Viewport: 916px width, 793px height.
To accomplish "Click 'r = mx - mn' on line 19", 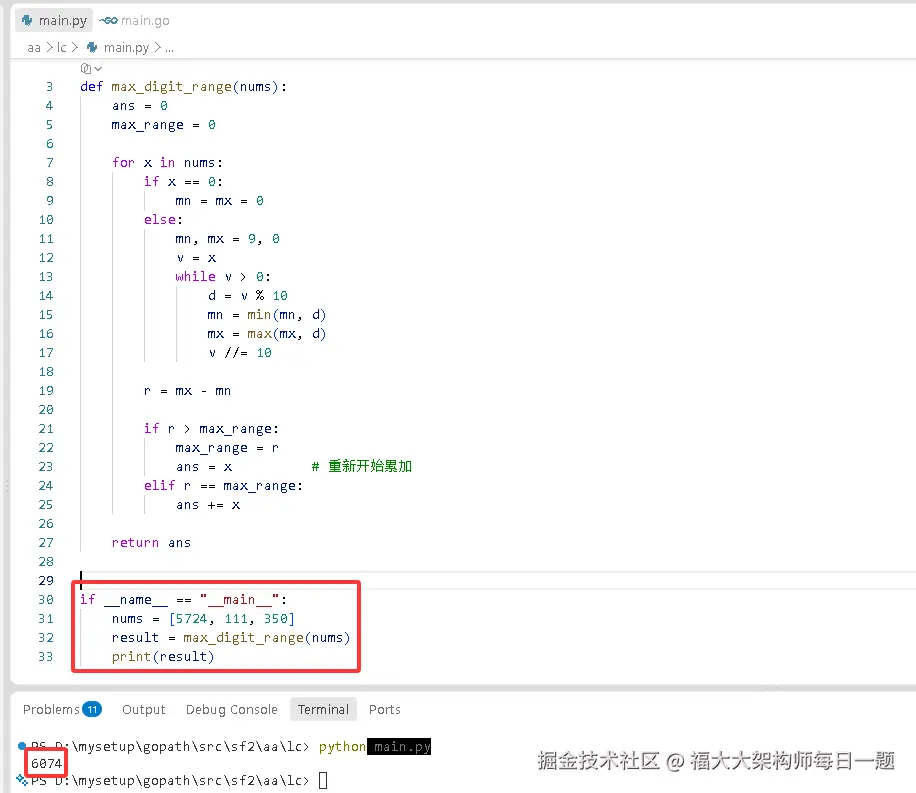I will [x=188, y=390].
